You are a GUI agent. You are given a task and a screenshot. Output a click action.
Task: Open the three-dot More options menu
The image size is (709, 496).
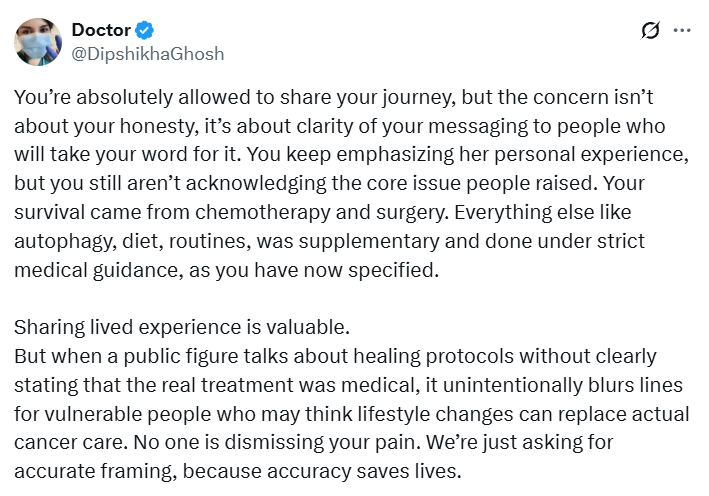(683, 31)
